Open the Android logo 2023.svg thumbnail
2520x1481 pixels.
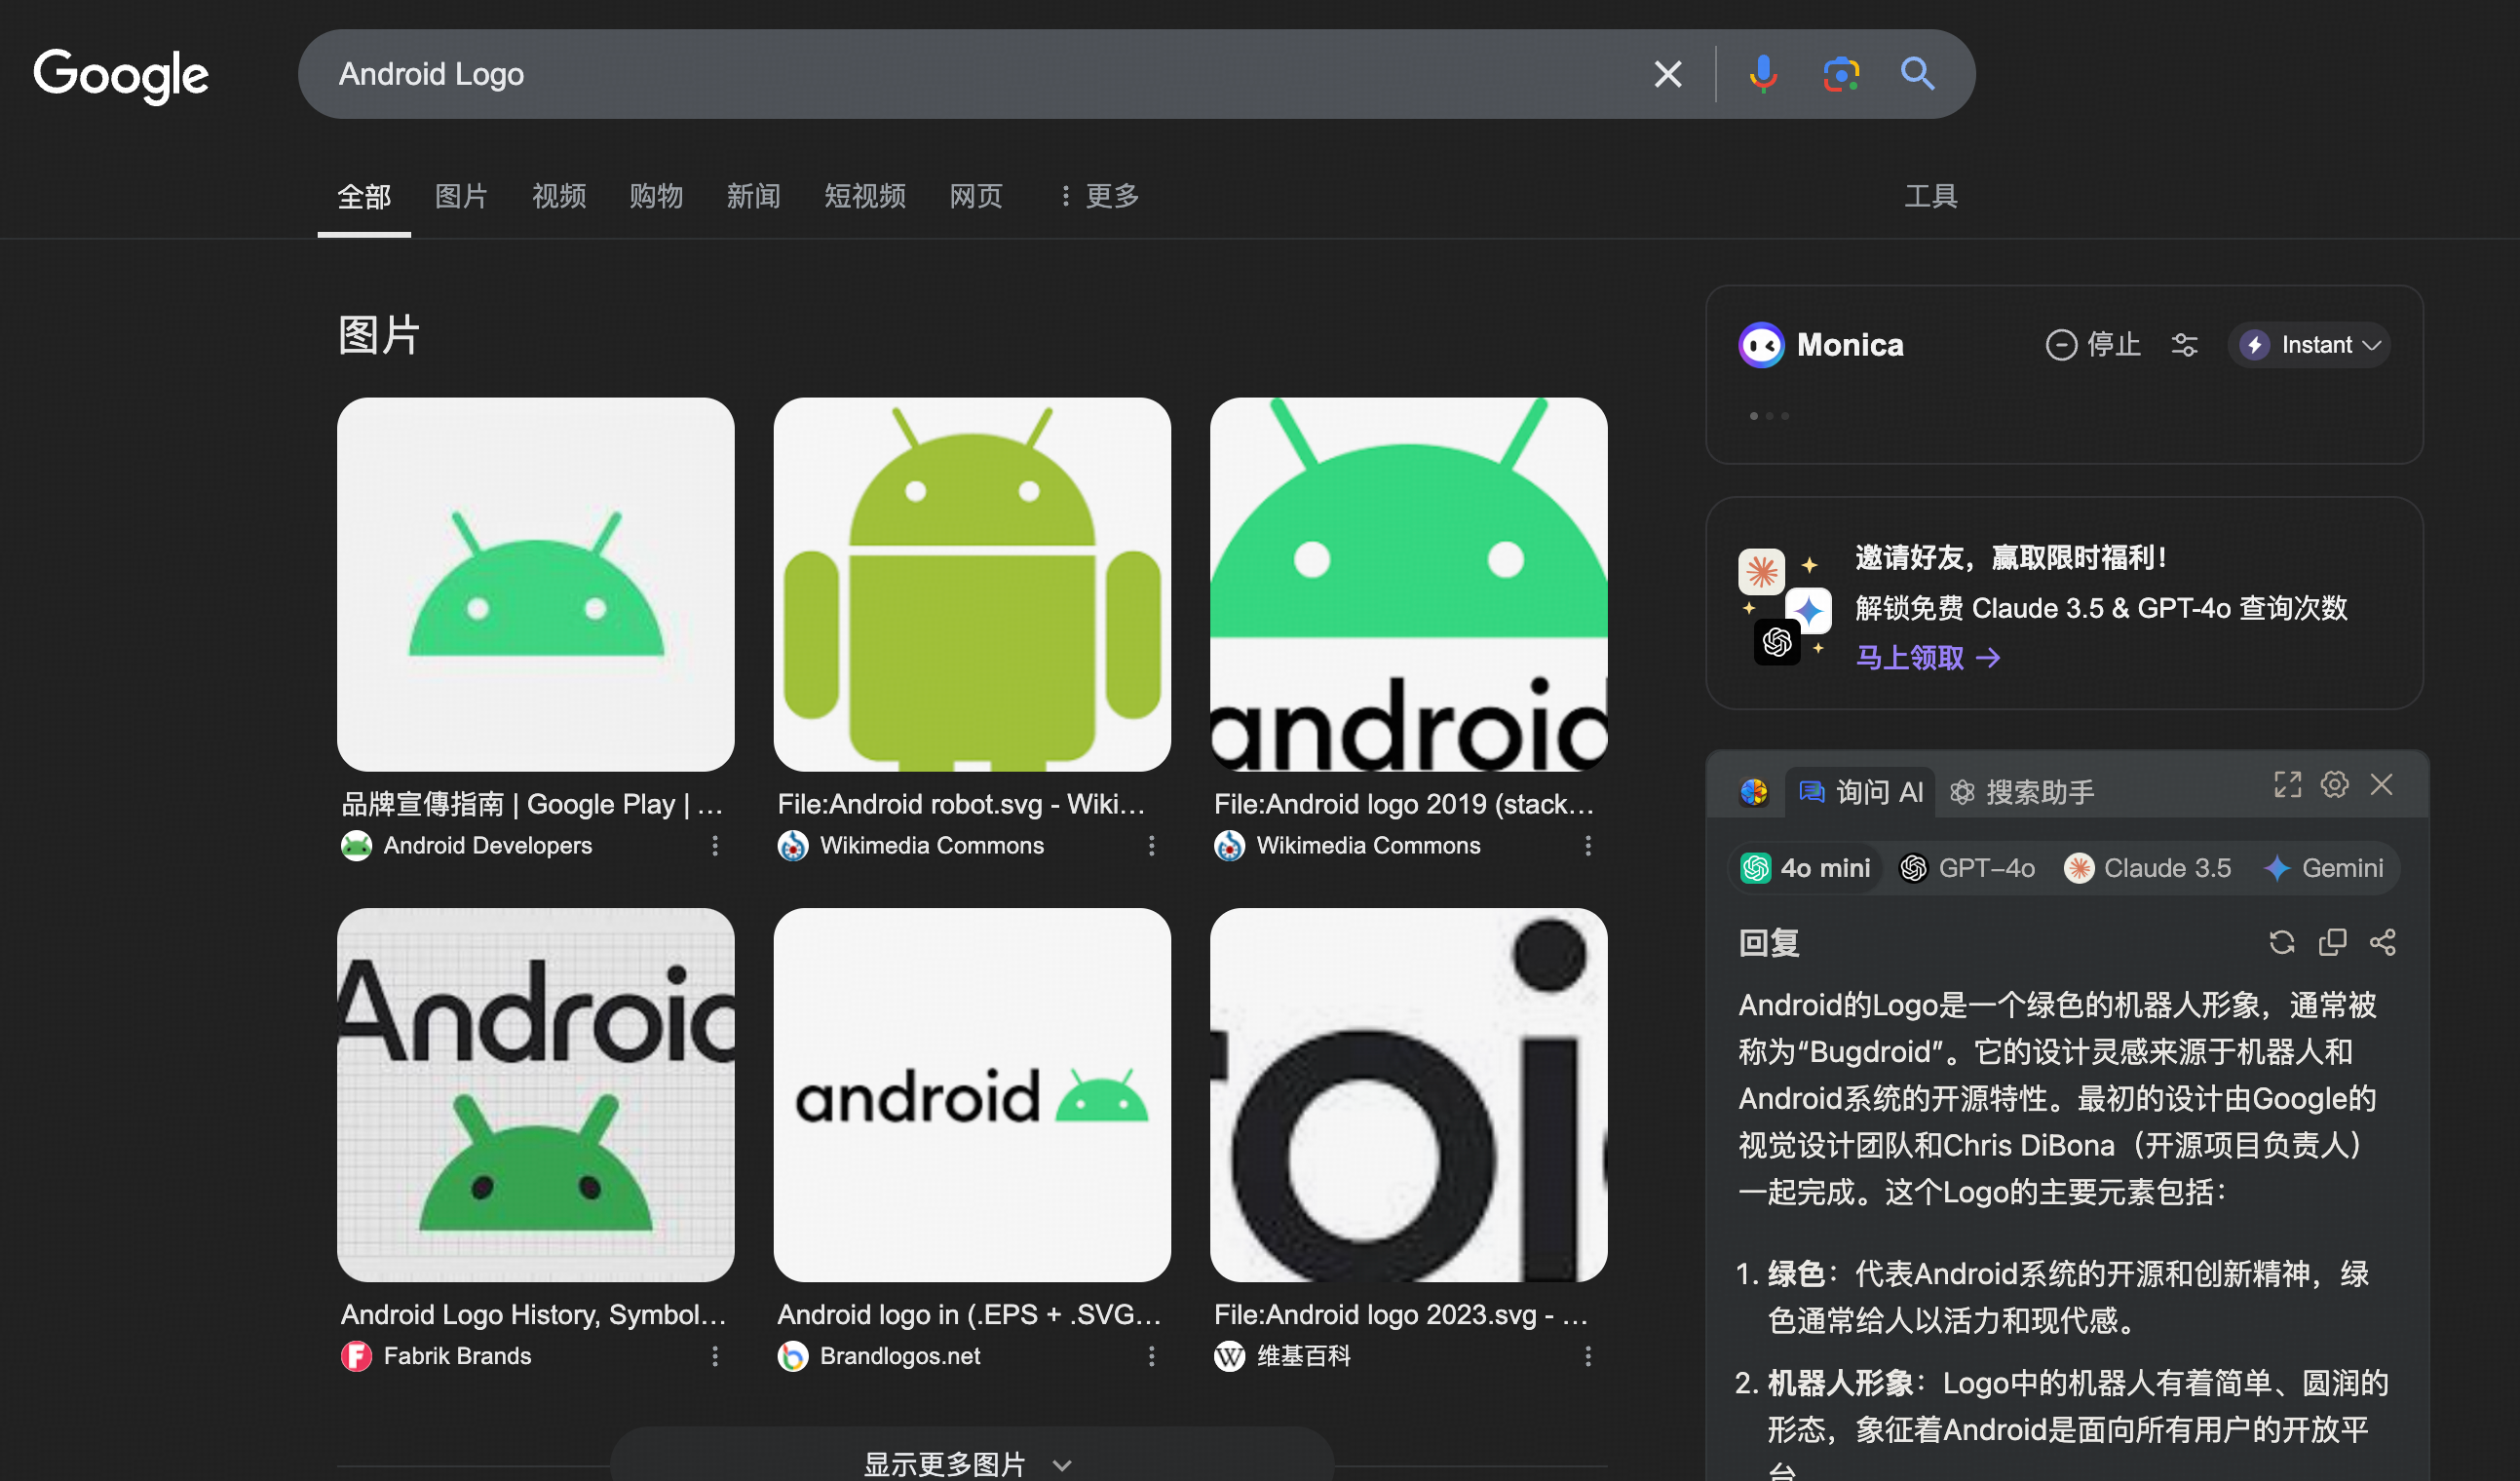point(1408,1095)
